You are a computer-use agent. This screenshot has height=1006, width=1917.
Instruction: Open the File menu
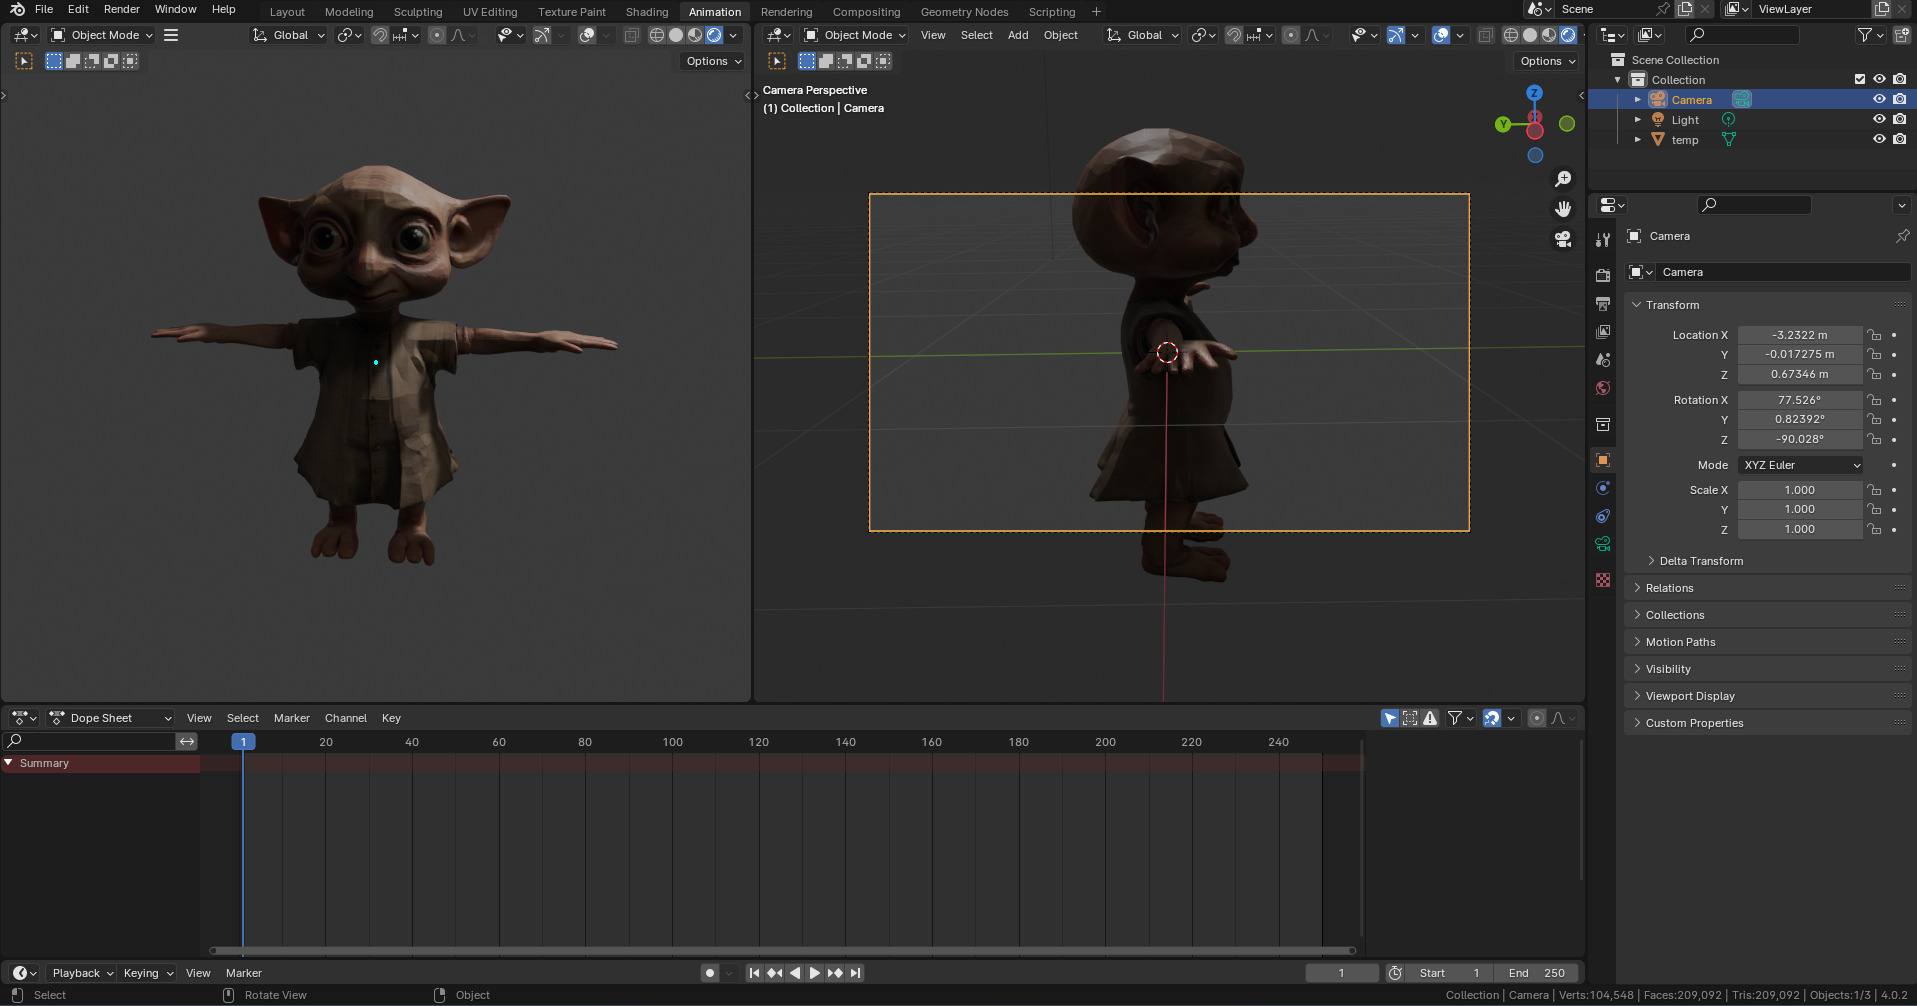tap(44, 9)
